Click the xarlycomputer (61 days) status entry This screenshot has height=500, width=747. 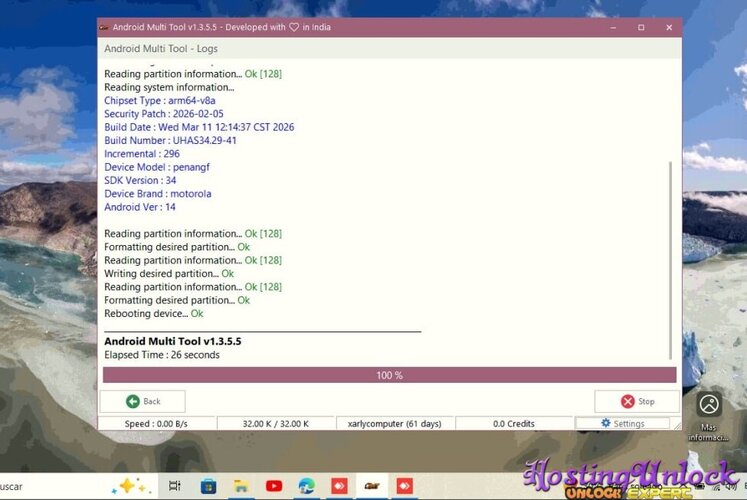395,423
